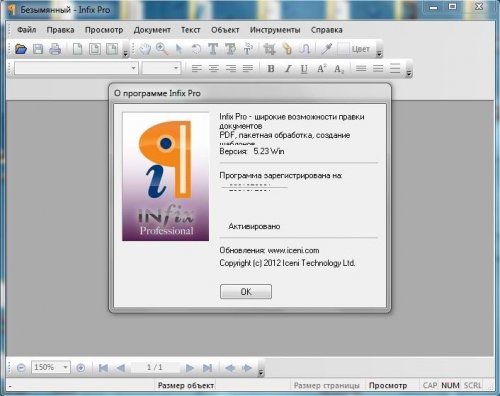Toggle Bold formatting
This screenshot has width=500, height=396.
click(271, 69)
